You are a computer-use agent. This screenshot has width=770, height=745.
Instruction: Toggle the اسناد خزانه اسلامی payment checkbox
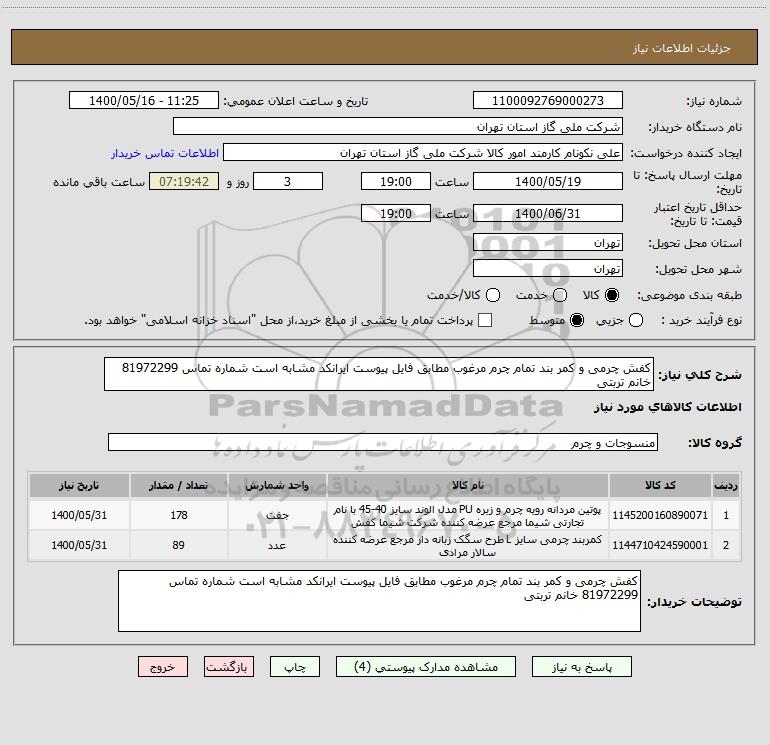pyautogui.click(x=485, y=320)
